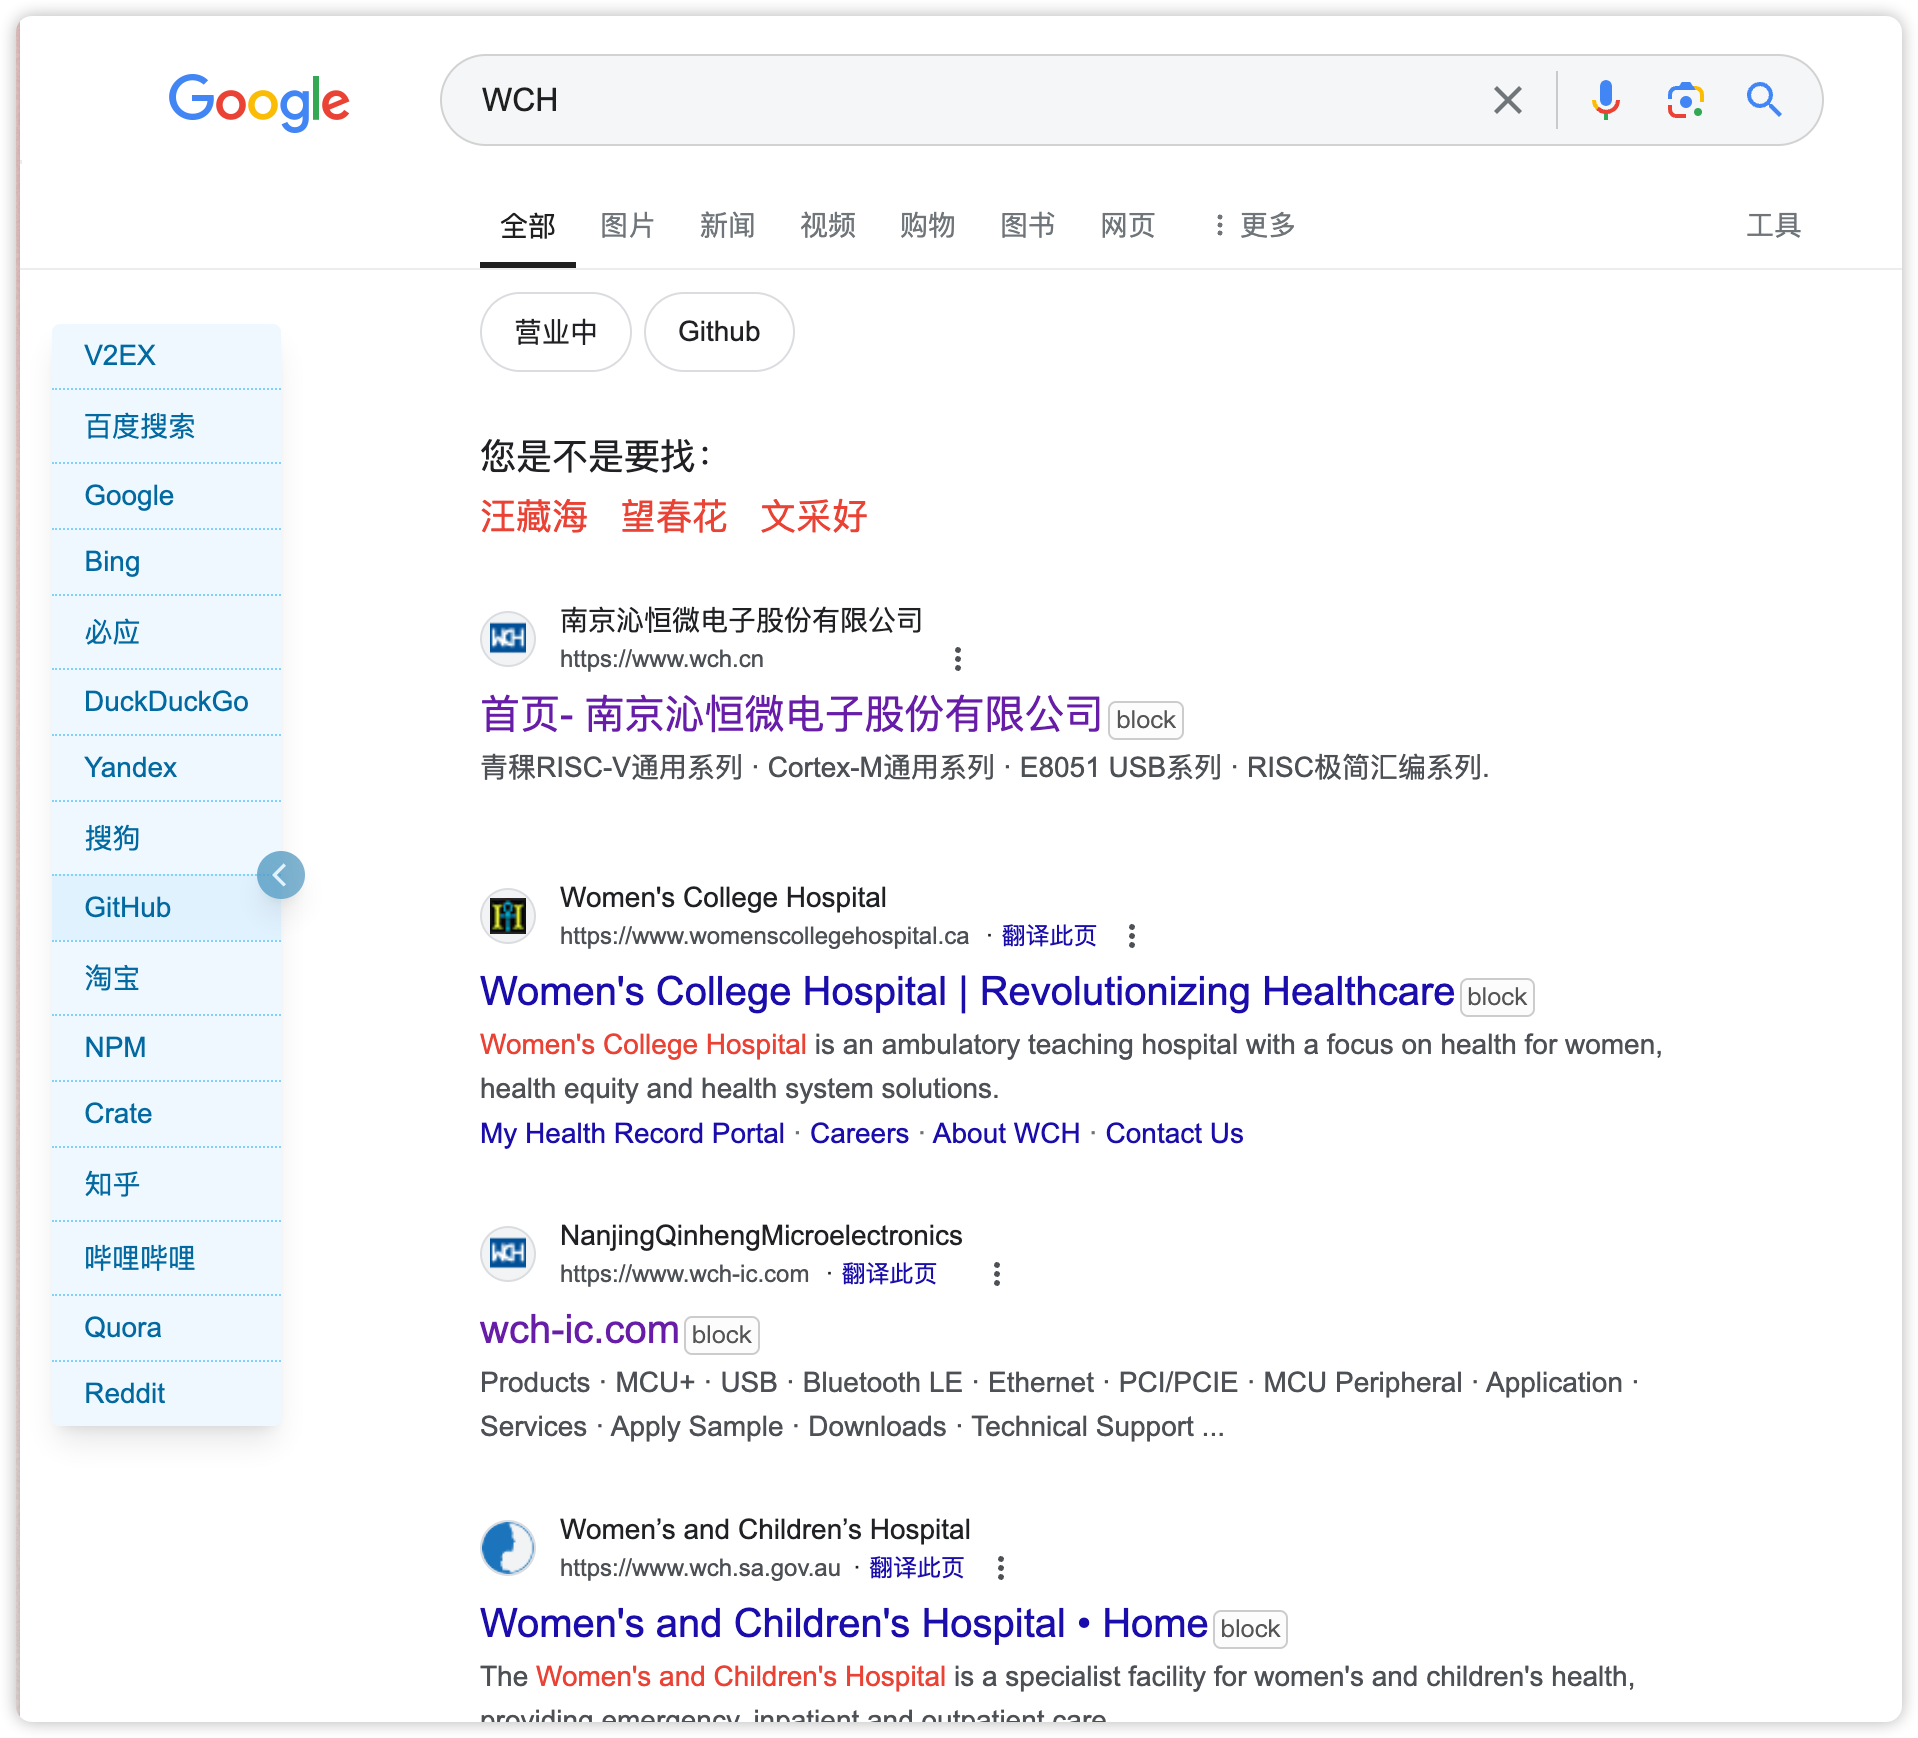
Task: Search on 百度搜索 from the sidebar
Action: [166, 427]
